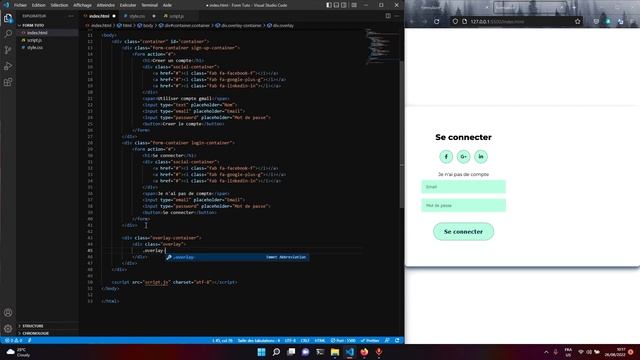Switch to the index.html editor tab
Screen dimensions: 640x360
(x=99, y=16)
